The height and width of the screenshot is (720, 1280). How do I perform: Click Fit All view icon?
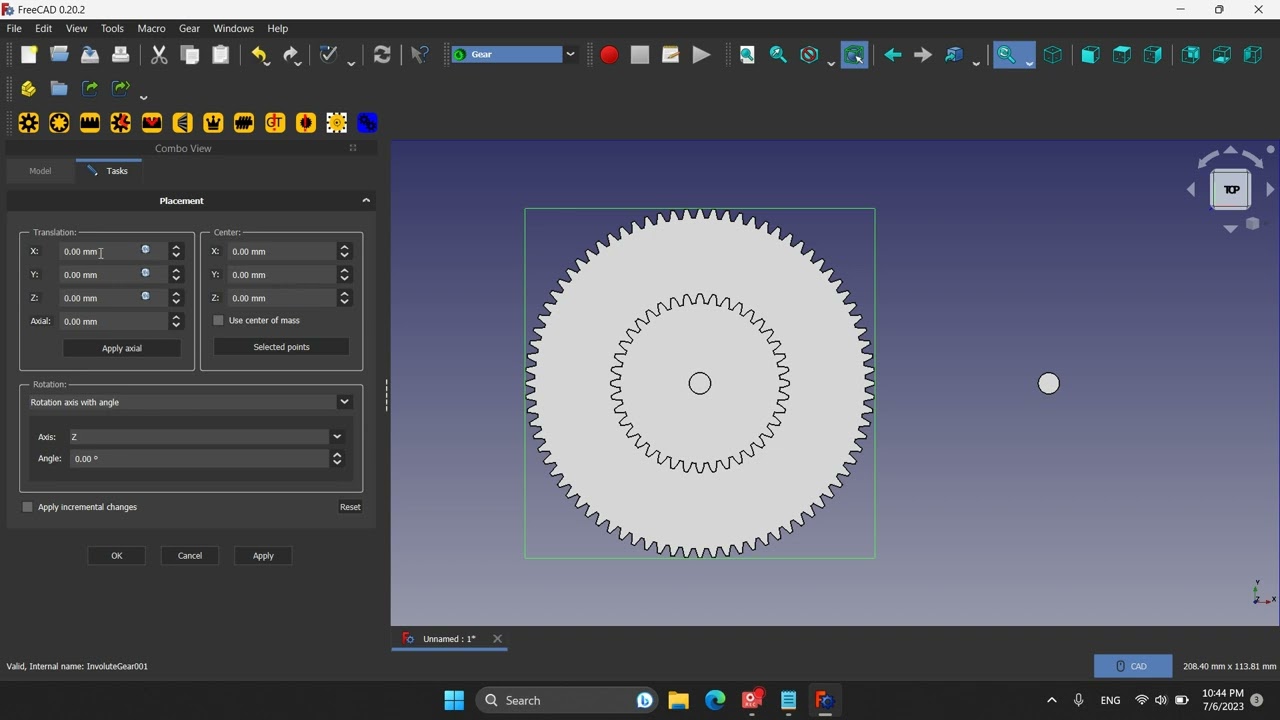pyautogui.click(x=747, y=55)
